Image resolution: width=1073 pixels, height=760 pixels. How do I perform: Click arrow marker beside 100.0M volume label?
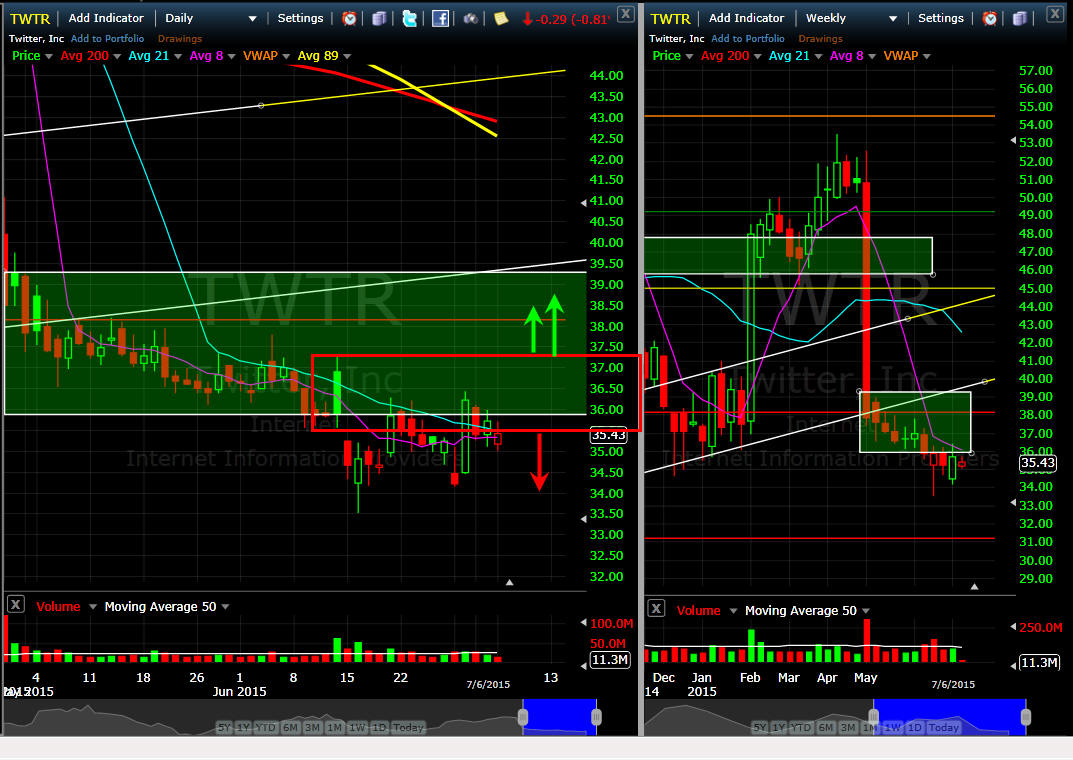583,623
